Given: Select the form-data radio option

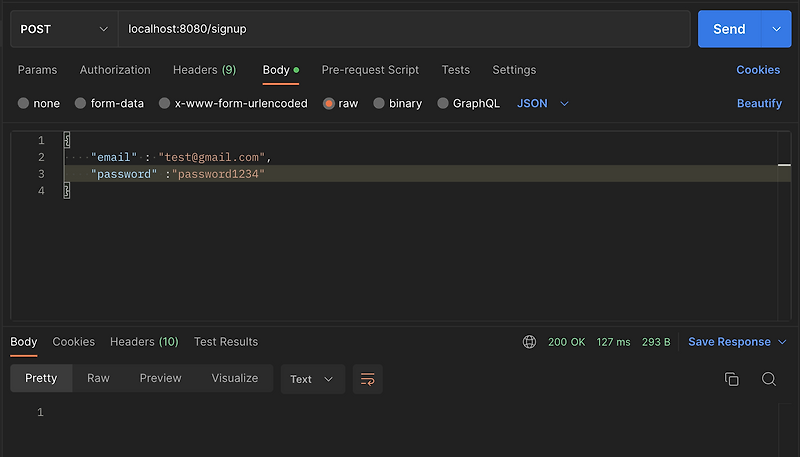Looking at the screenshot, I should coord(81,103).
